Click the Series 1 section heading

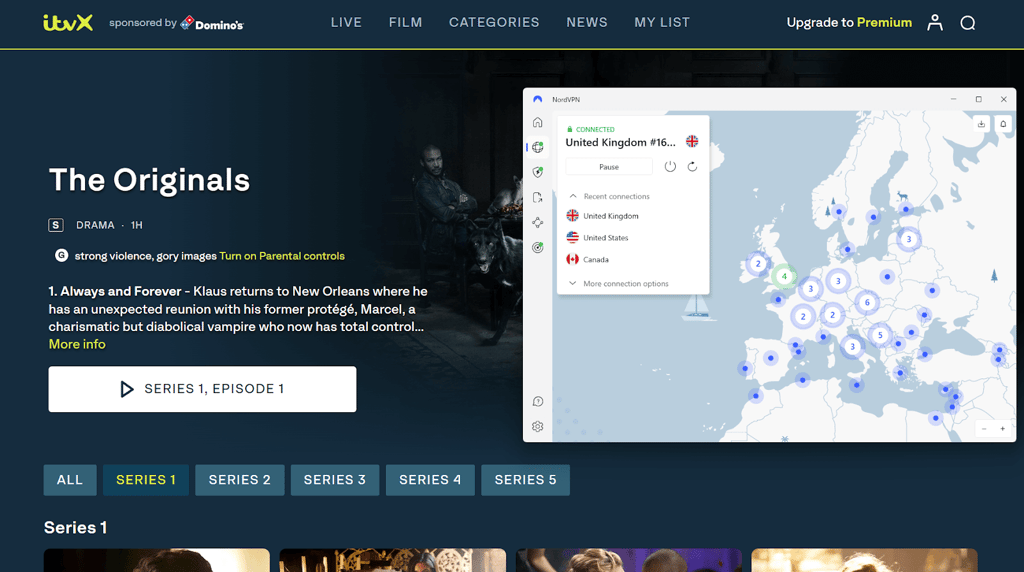click(76, 528)
